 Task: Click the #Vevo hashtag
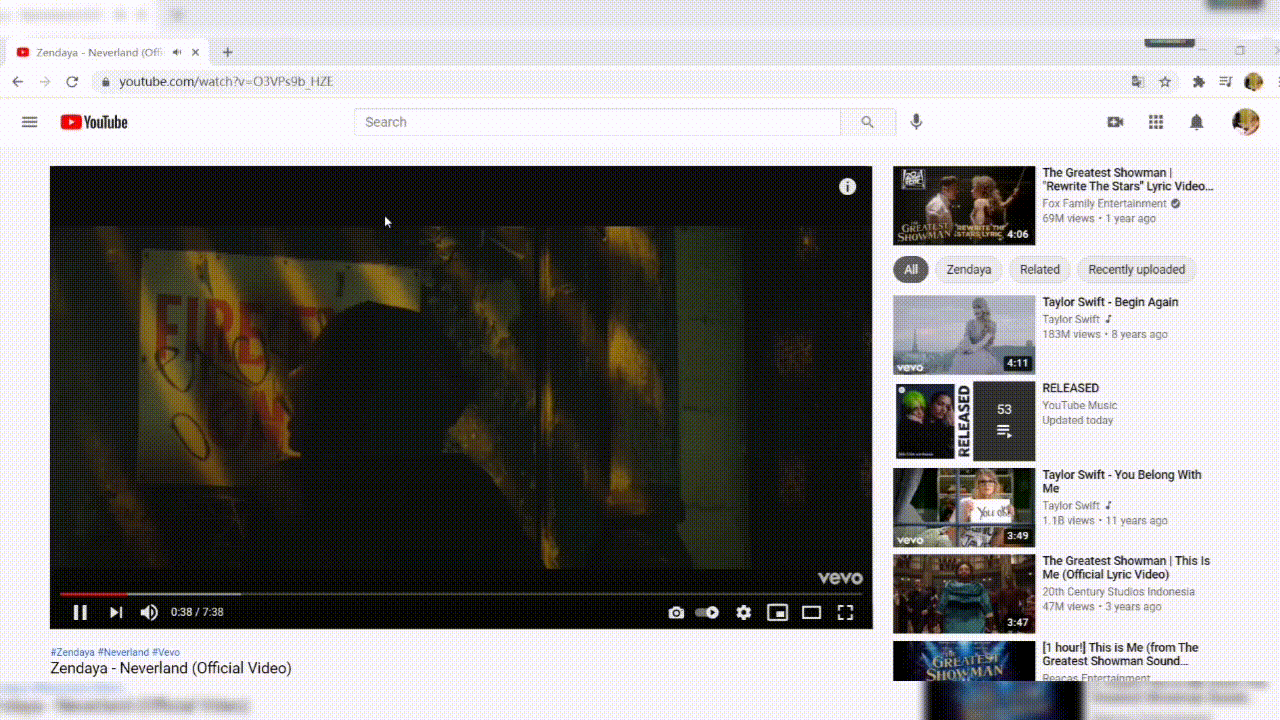(x=166, y=652)
